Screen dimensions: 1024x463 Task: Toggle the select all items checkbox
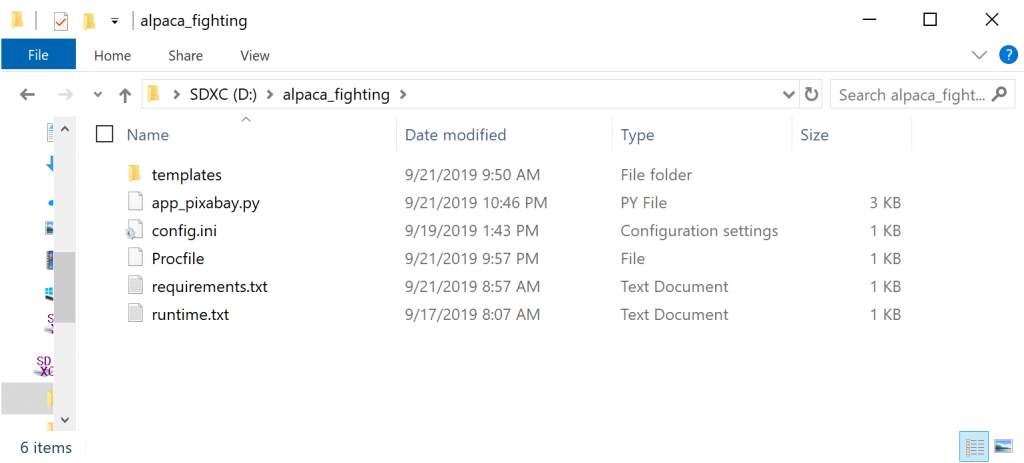click(x=105, y=135)
